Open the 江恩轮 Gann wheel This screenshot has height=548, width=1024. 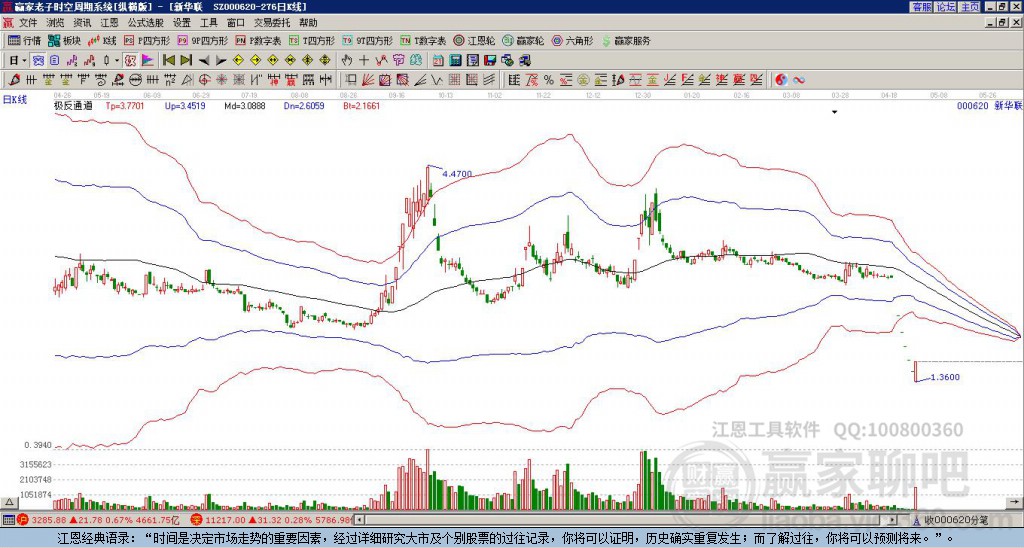(474, 40)
